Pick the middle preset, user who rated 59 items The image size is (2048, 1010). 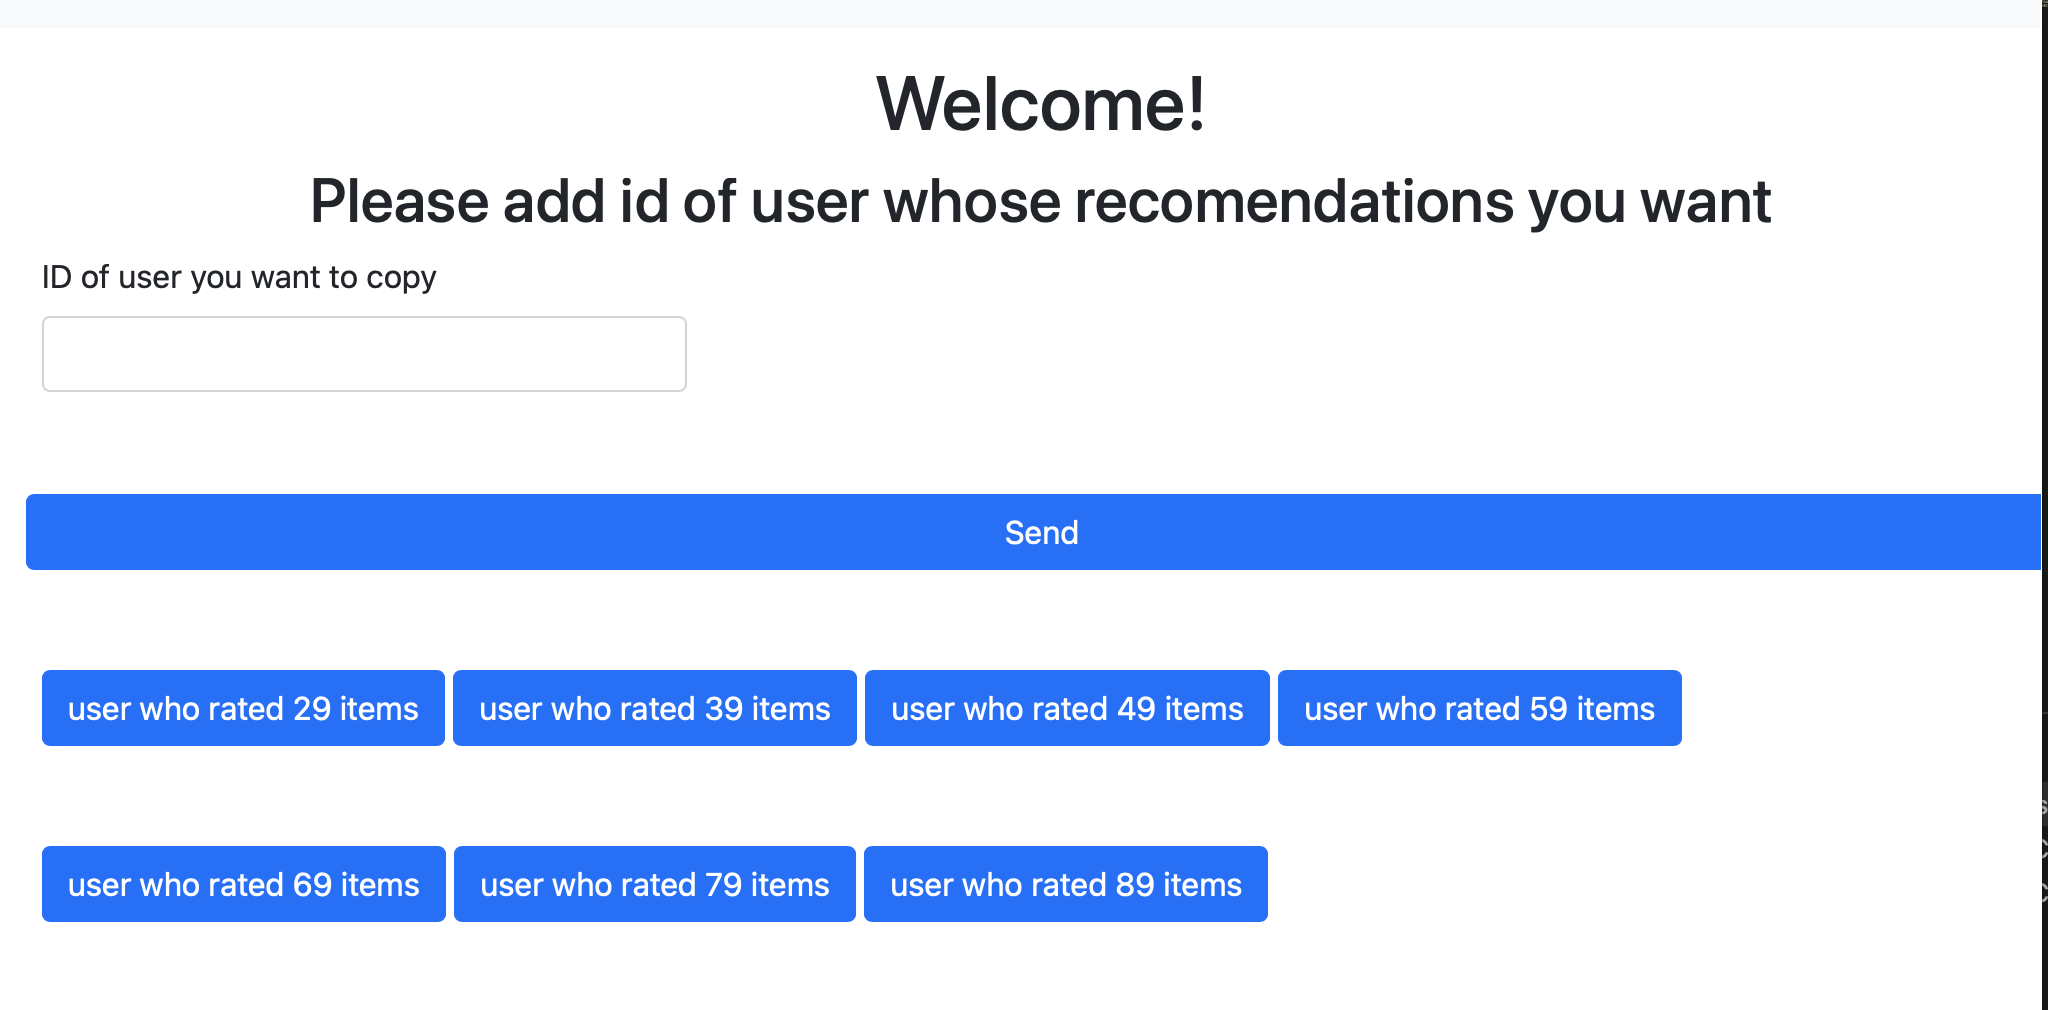[1478, 708]
